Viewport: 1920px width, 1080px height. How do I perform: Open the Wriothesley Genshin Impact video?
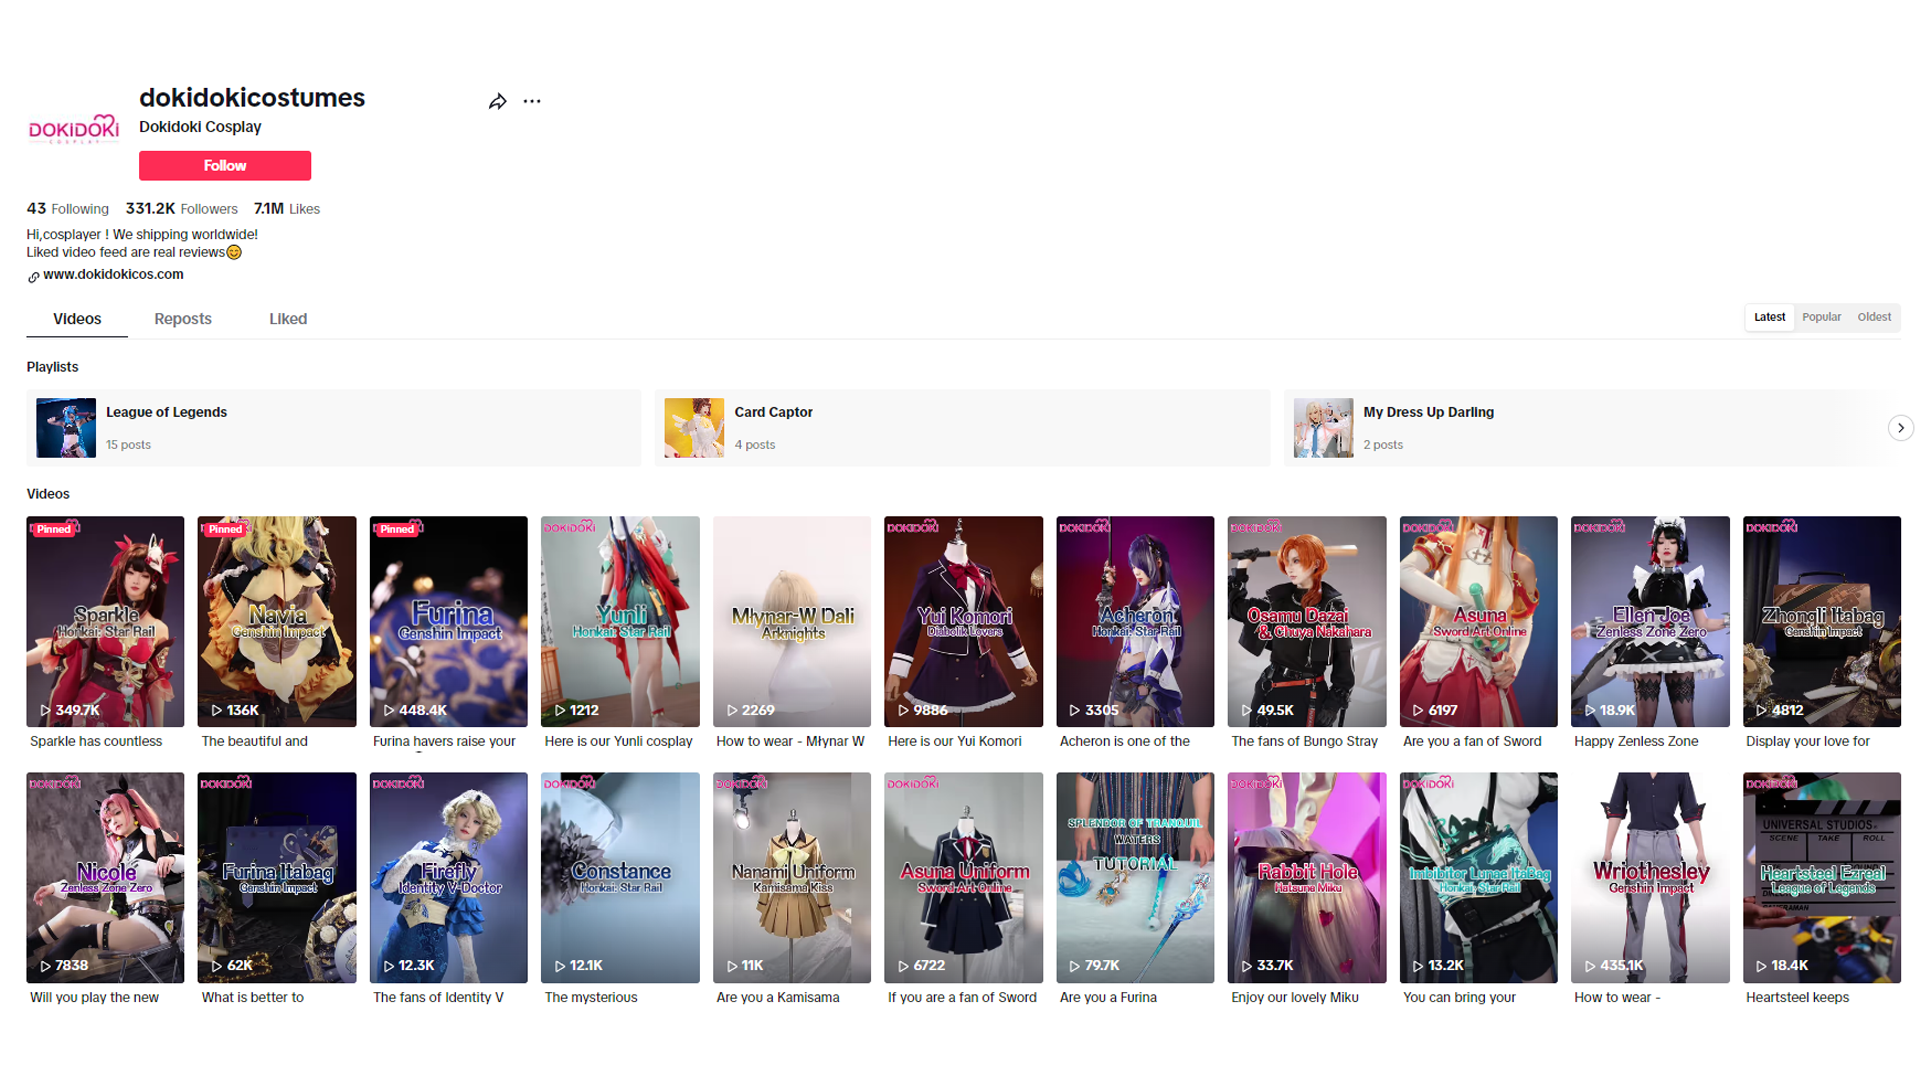pos(1650,877)
